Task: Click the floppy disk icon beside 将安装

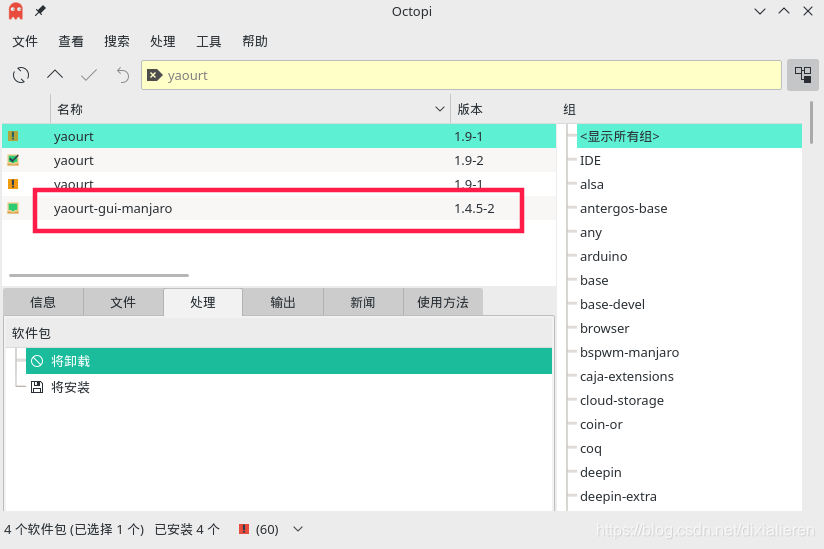Action: [x=37, y=387]
